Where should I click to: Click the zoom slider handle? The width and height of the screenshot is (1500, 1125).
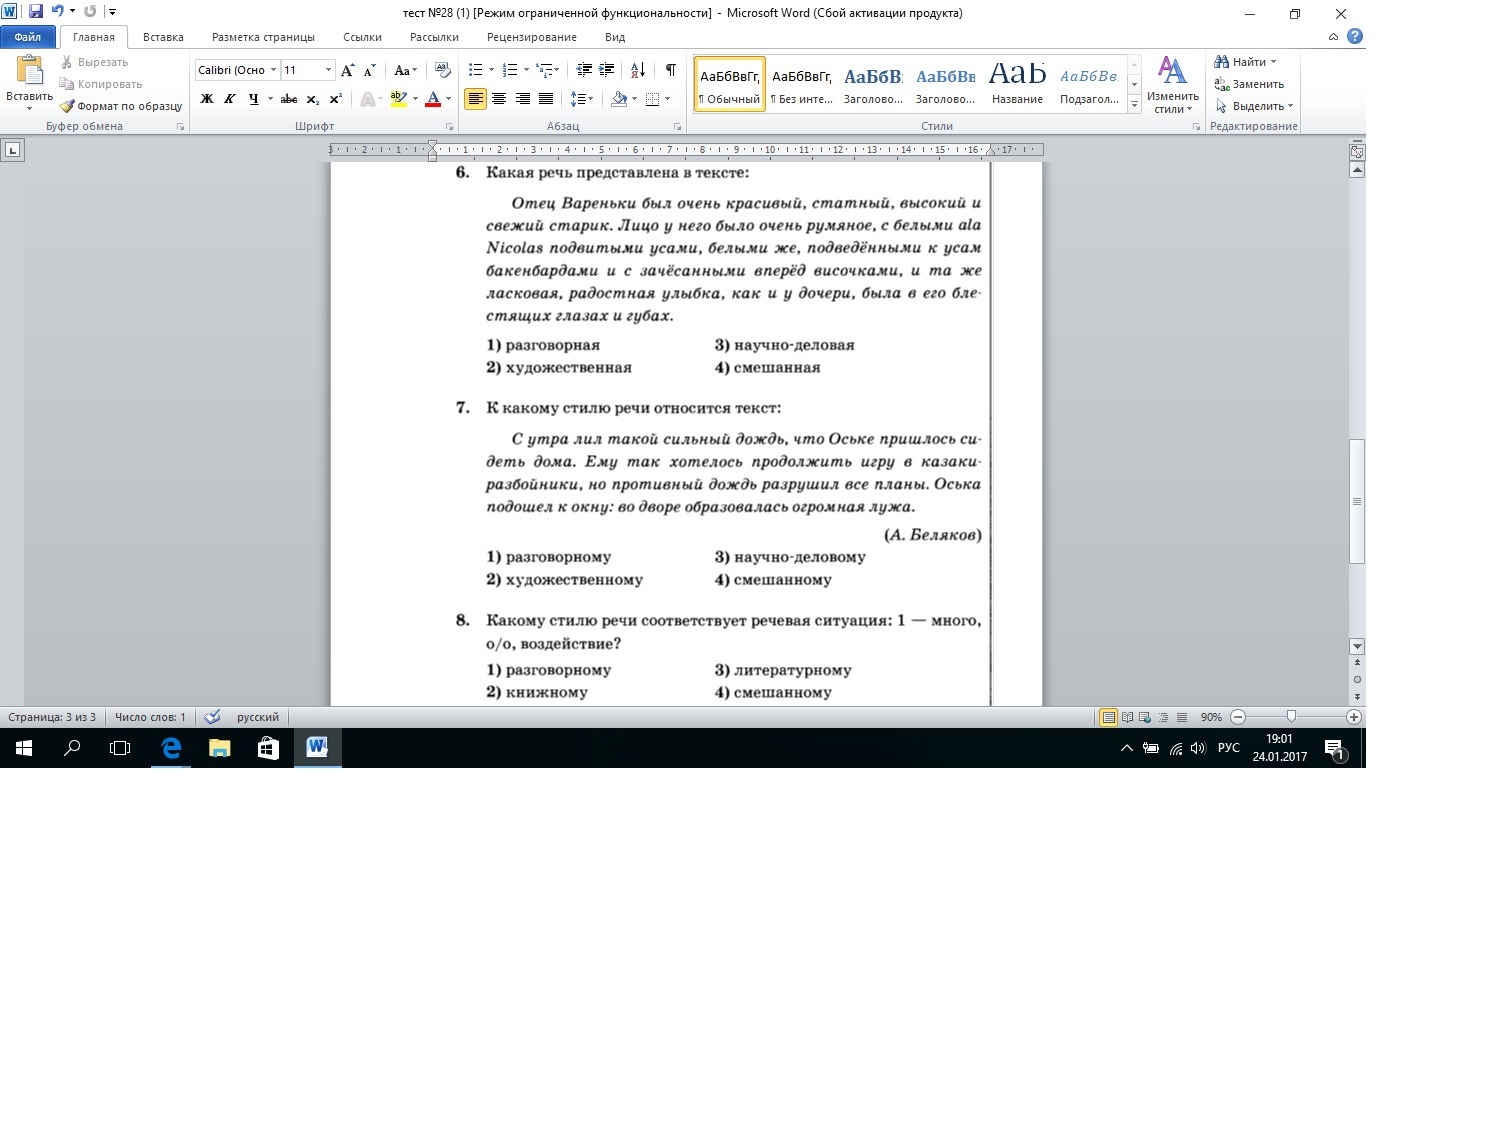(x=1291, y=717)
